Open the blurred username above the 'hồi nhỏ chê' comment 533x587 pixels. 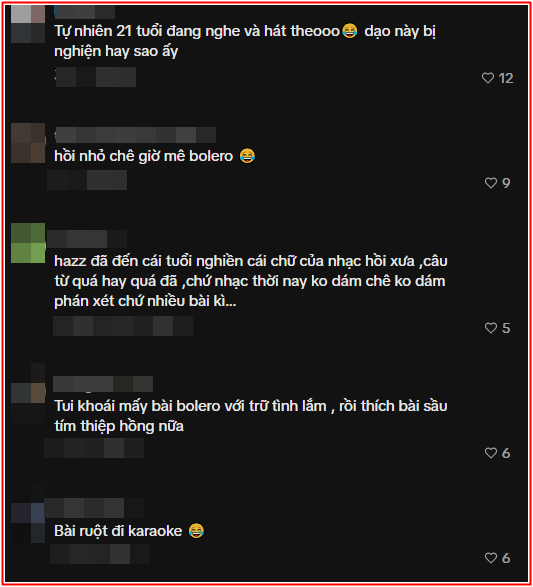pyautogui.click(x=135, y=135)
